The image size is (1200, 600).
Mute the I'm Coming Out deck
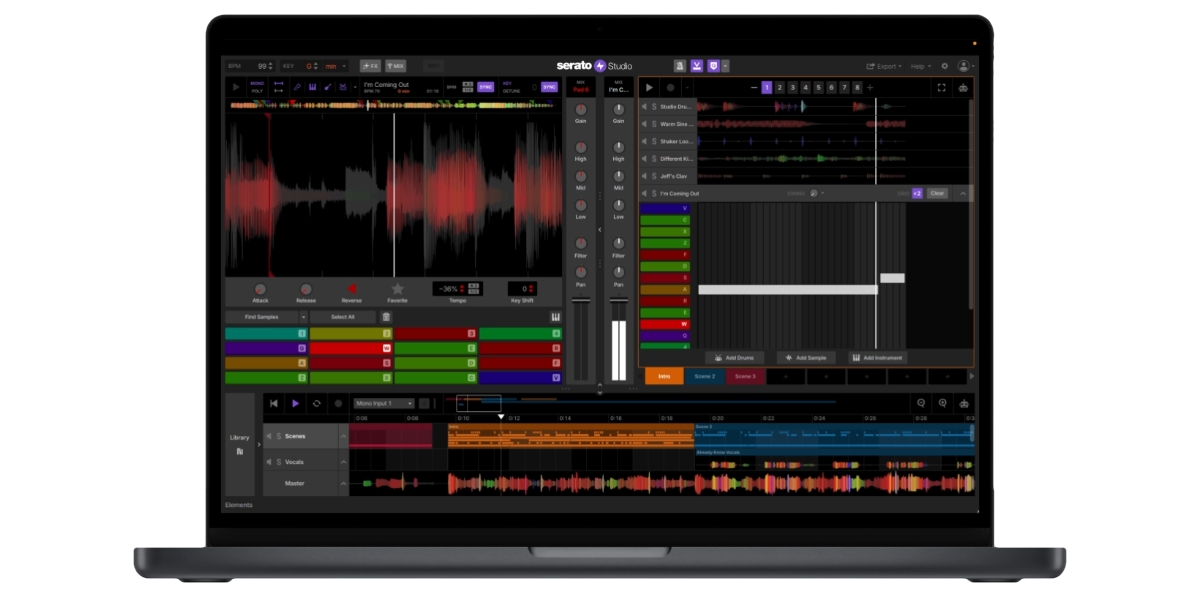(644, 193)
